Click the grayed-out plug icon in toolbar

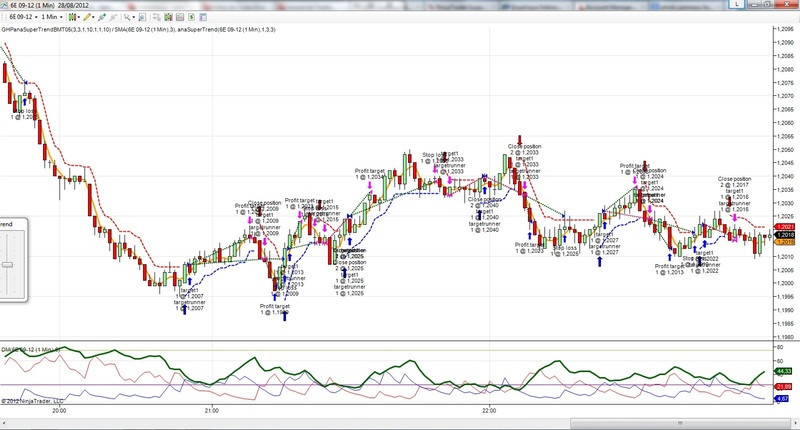(113, 17)
